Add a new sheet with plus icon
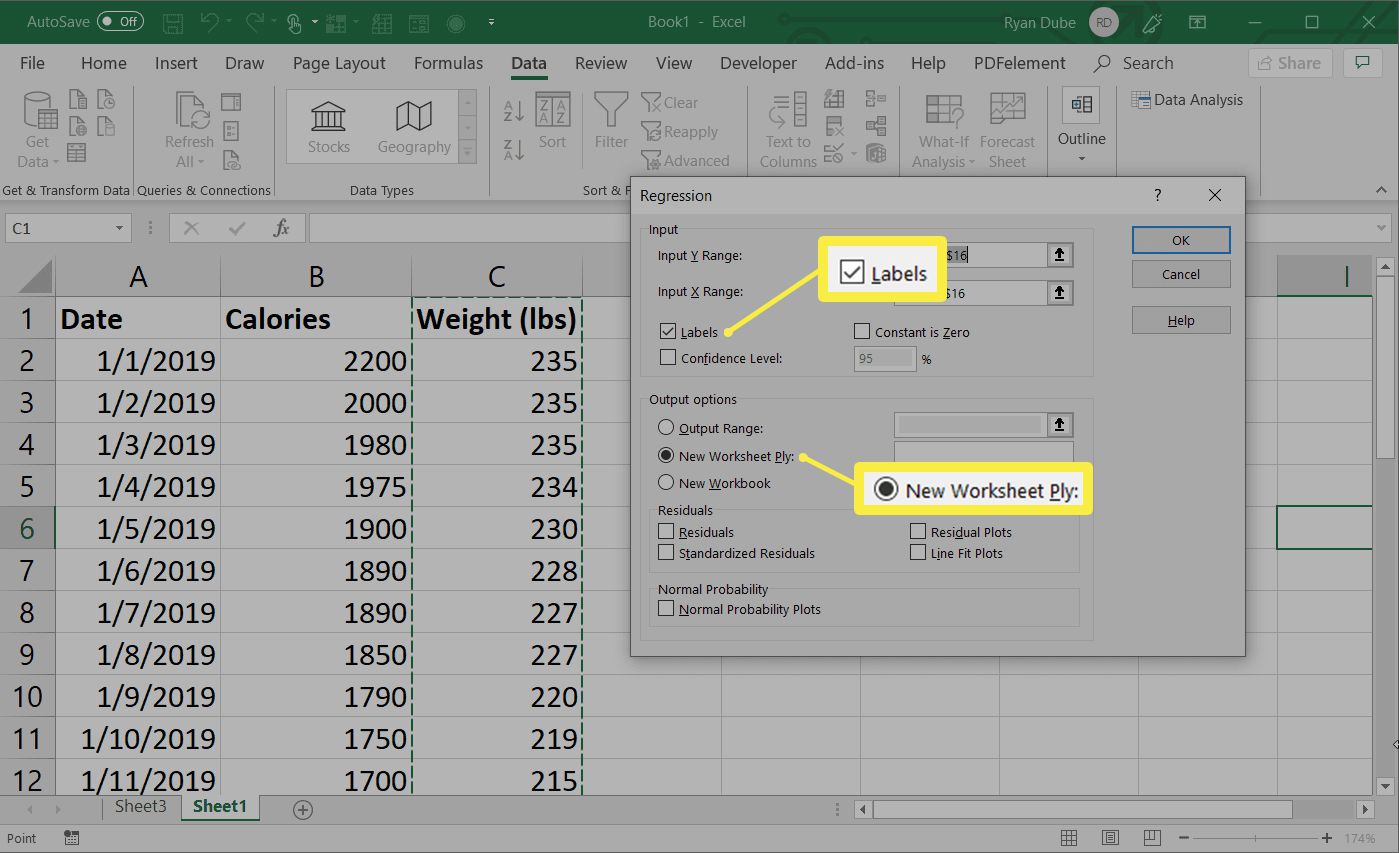Viewport: 1399px width, 853px height. coord(303,808)
